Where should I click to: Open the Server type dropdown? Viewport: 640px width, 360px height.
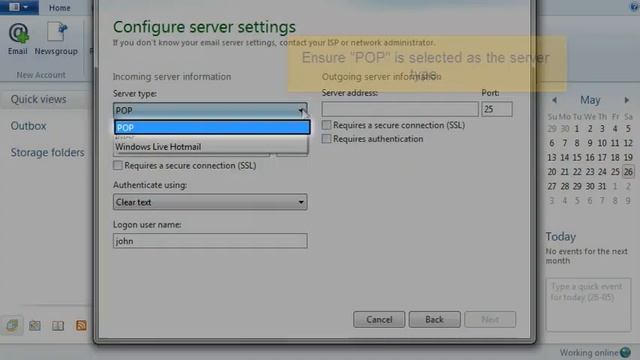[x=210, y=110]
